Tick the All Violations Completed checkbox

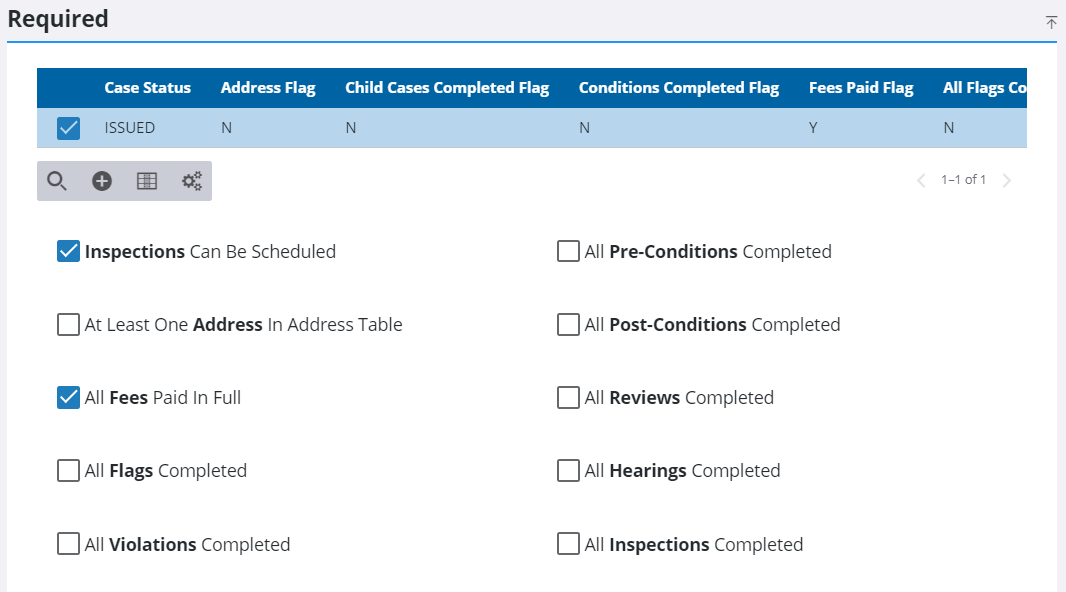tap(68, 545)
